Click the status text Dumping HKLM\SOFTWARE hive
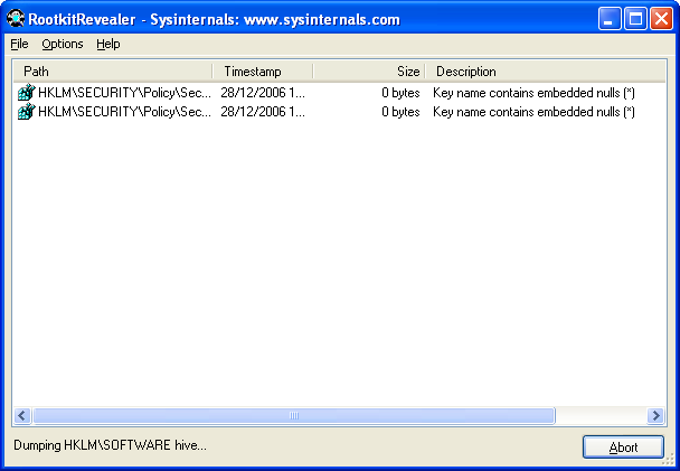This screenshot has height=471, width=680. [110, 445]
